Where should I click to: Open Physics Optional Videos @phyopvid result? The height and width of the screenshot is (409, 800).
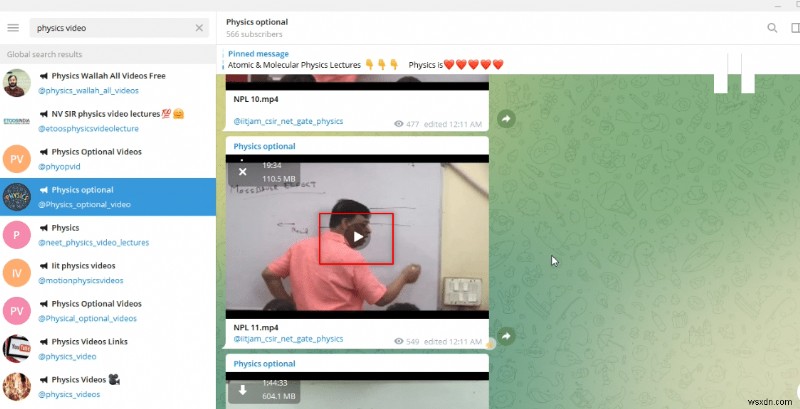(x=108, y=159)
